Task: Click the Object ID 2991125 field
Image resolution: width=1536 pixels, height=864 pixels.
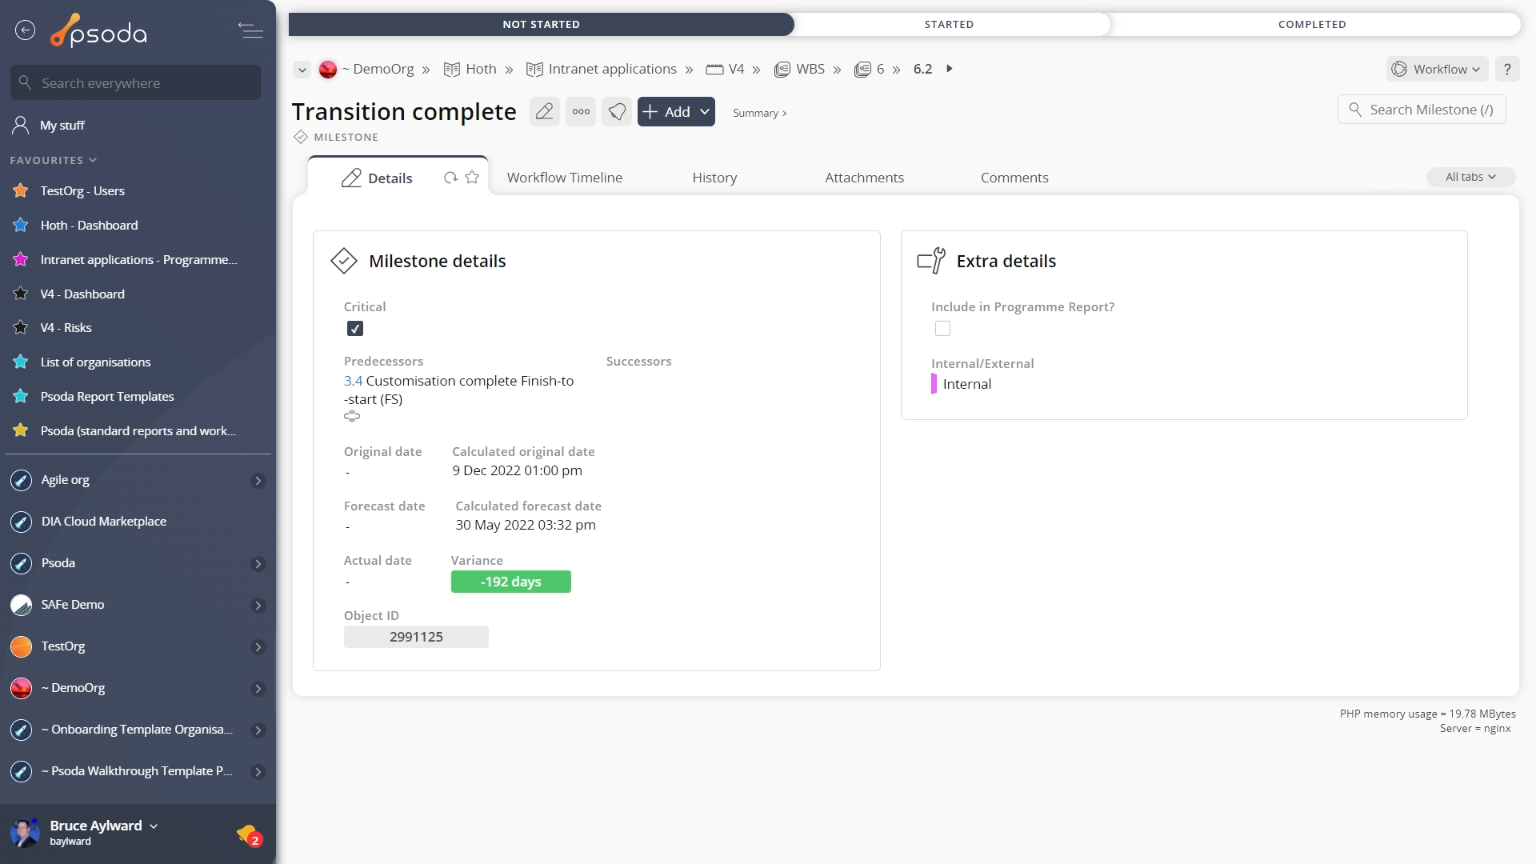Action: [416, 637]
